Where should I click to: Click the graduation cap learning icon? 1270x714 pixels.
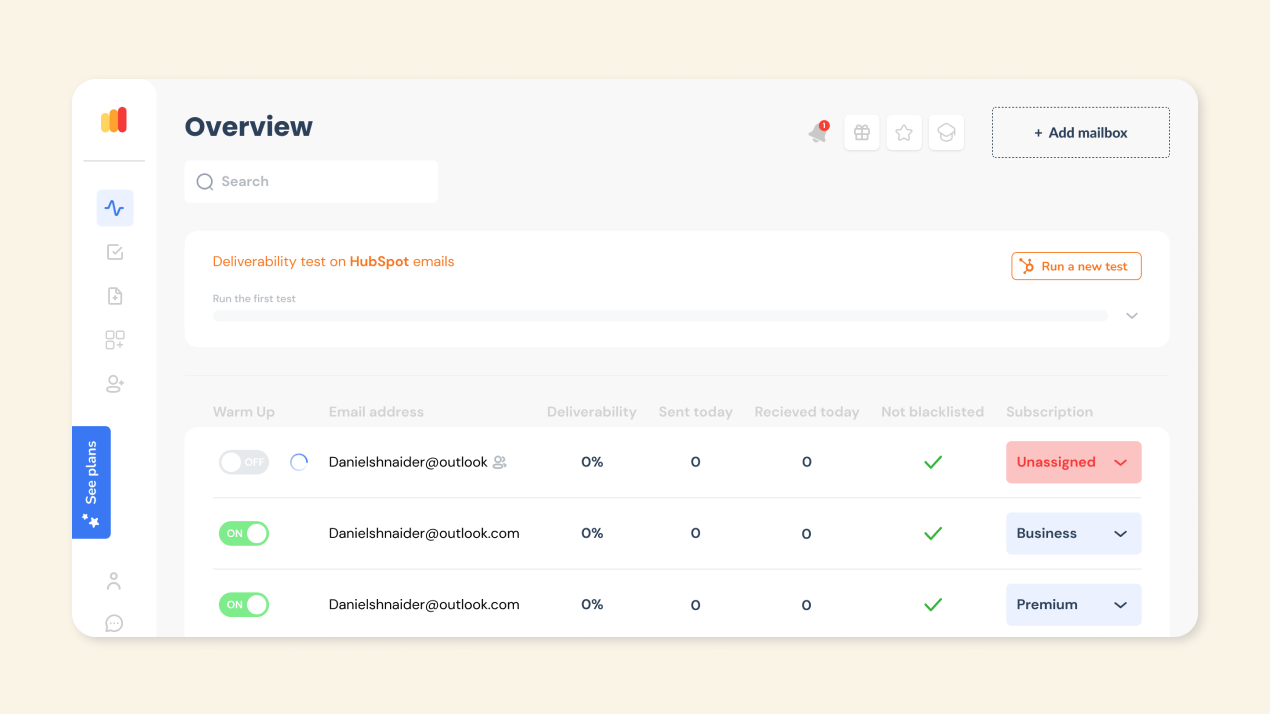(946, 132)
